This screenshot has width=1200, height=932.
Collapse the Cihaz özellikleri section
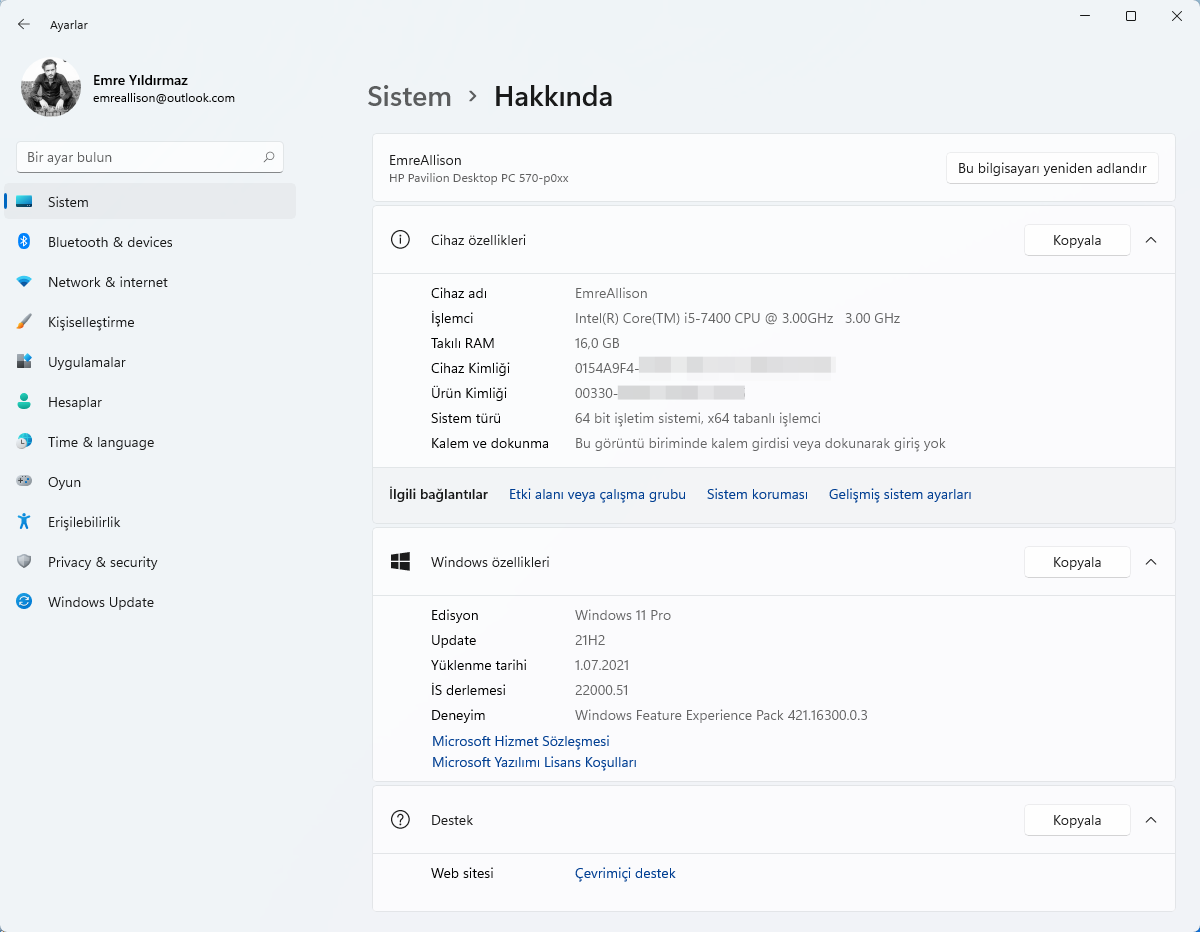pos(1151,240)
